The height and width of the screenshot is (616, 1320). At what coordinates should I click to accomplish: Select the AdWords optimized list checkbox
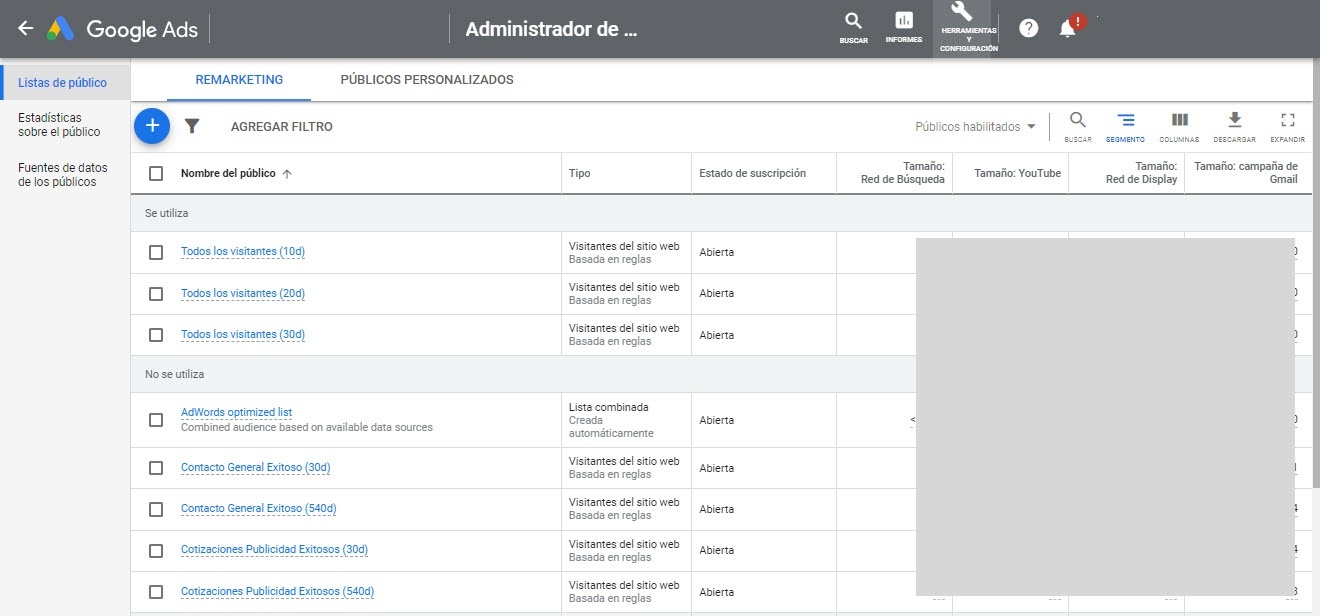coord(156,420)
